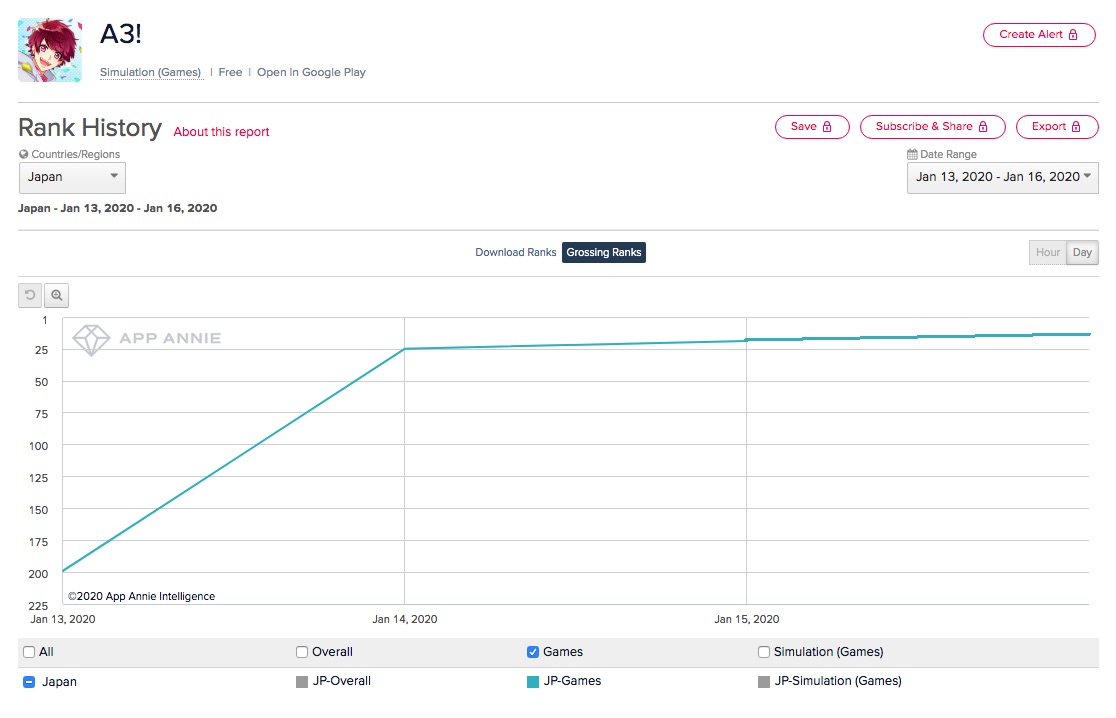Screen dimensions: 1116x718
Task: Click the Free price label
Action: pos(230,73)
